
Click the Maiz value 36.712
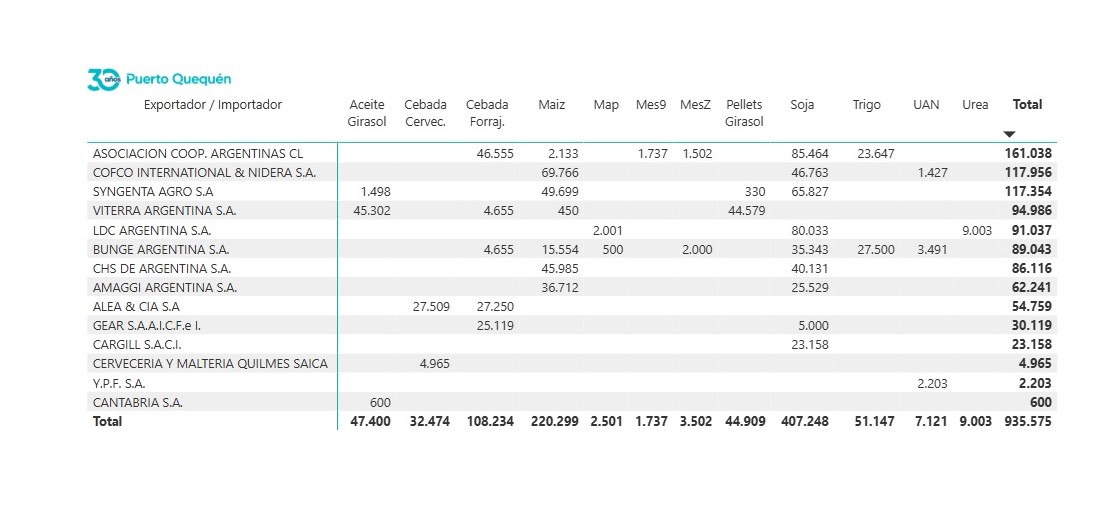coord(560,287)
